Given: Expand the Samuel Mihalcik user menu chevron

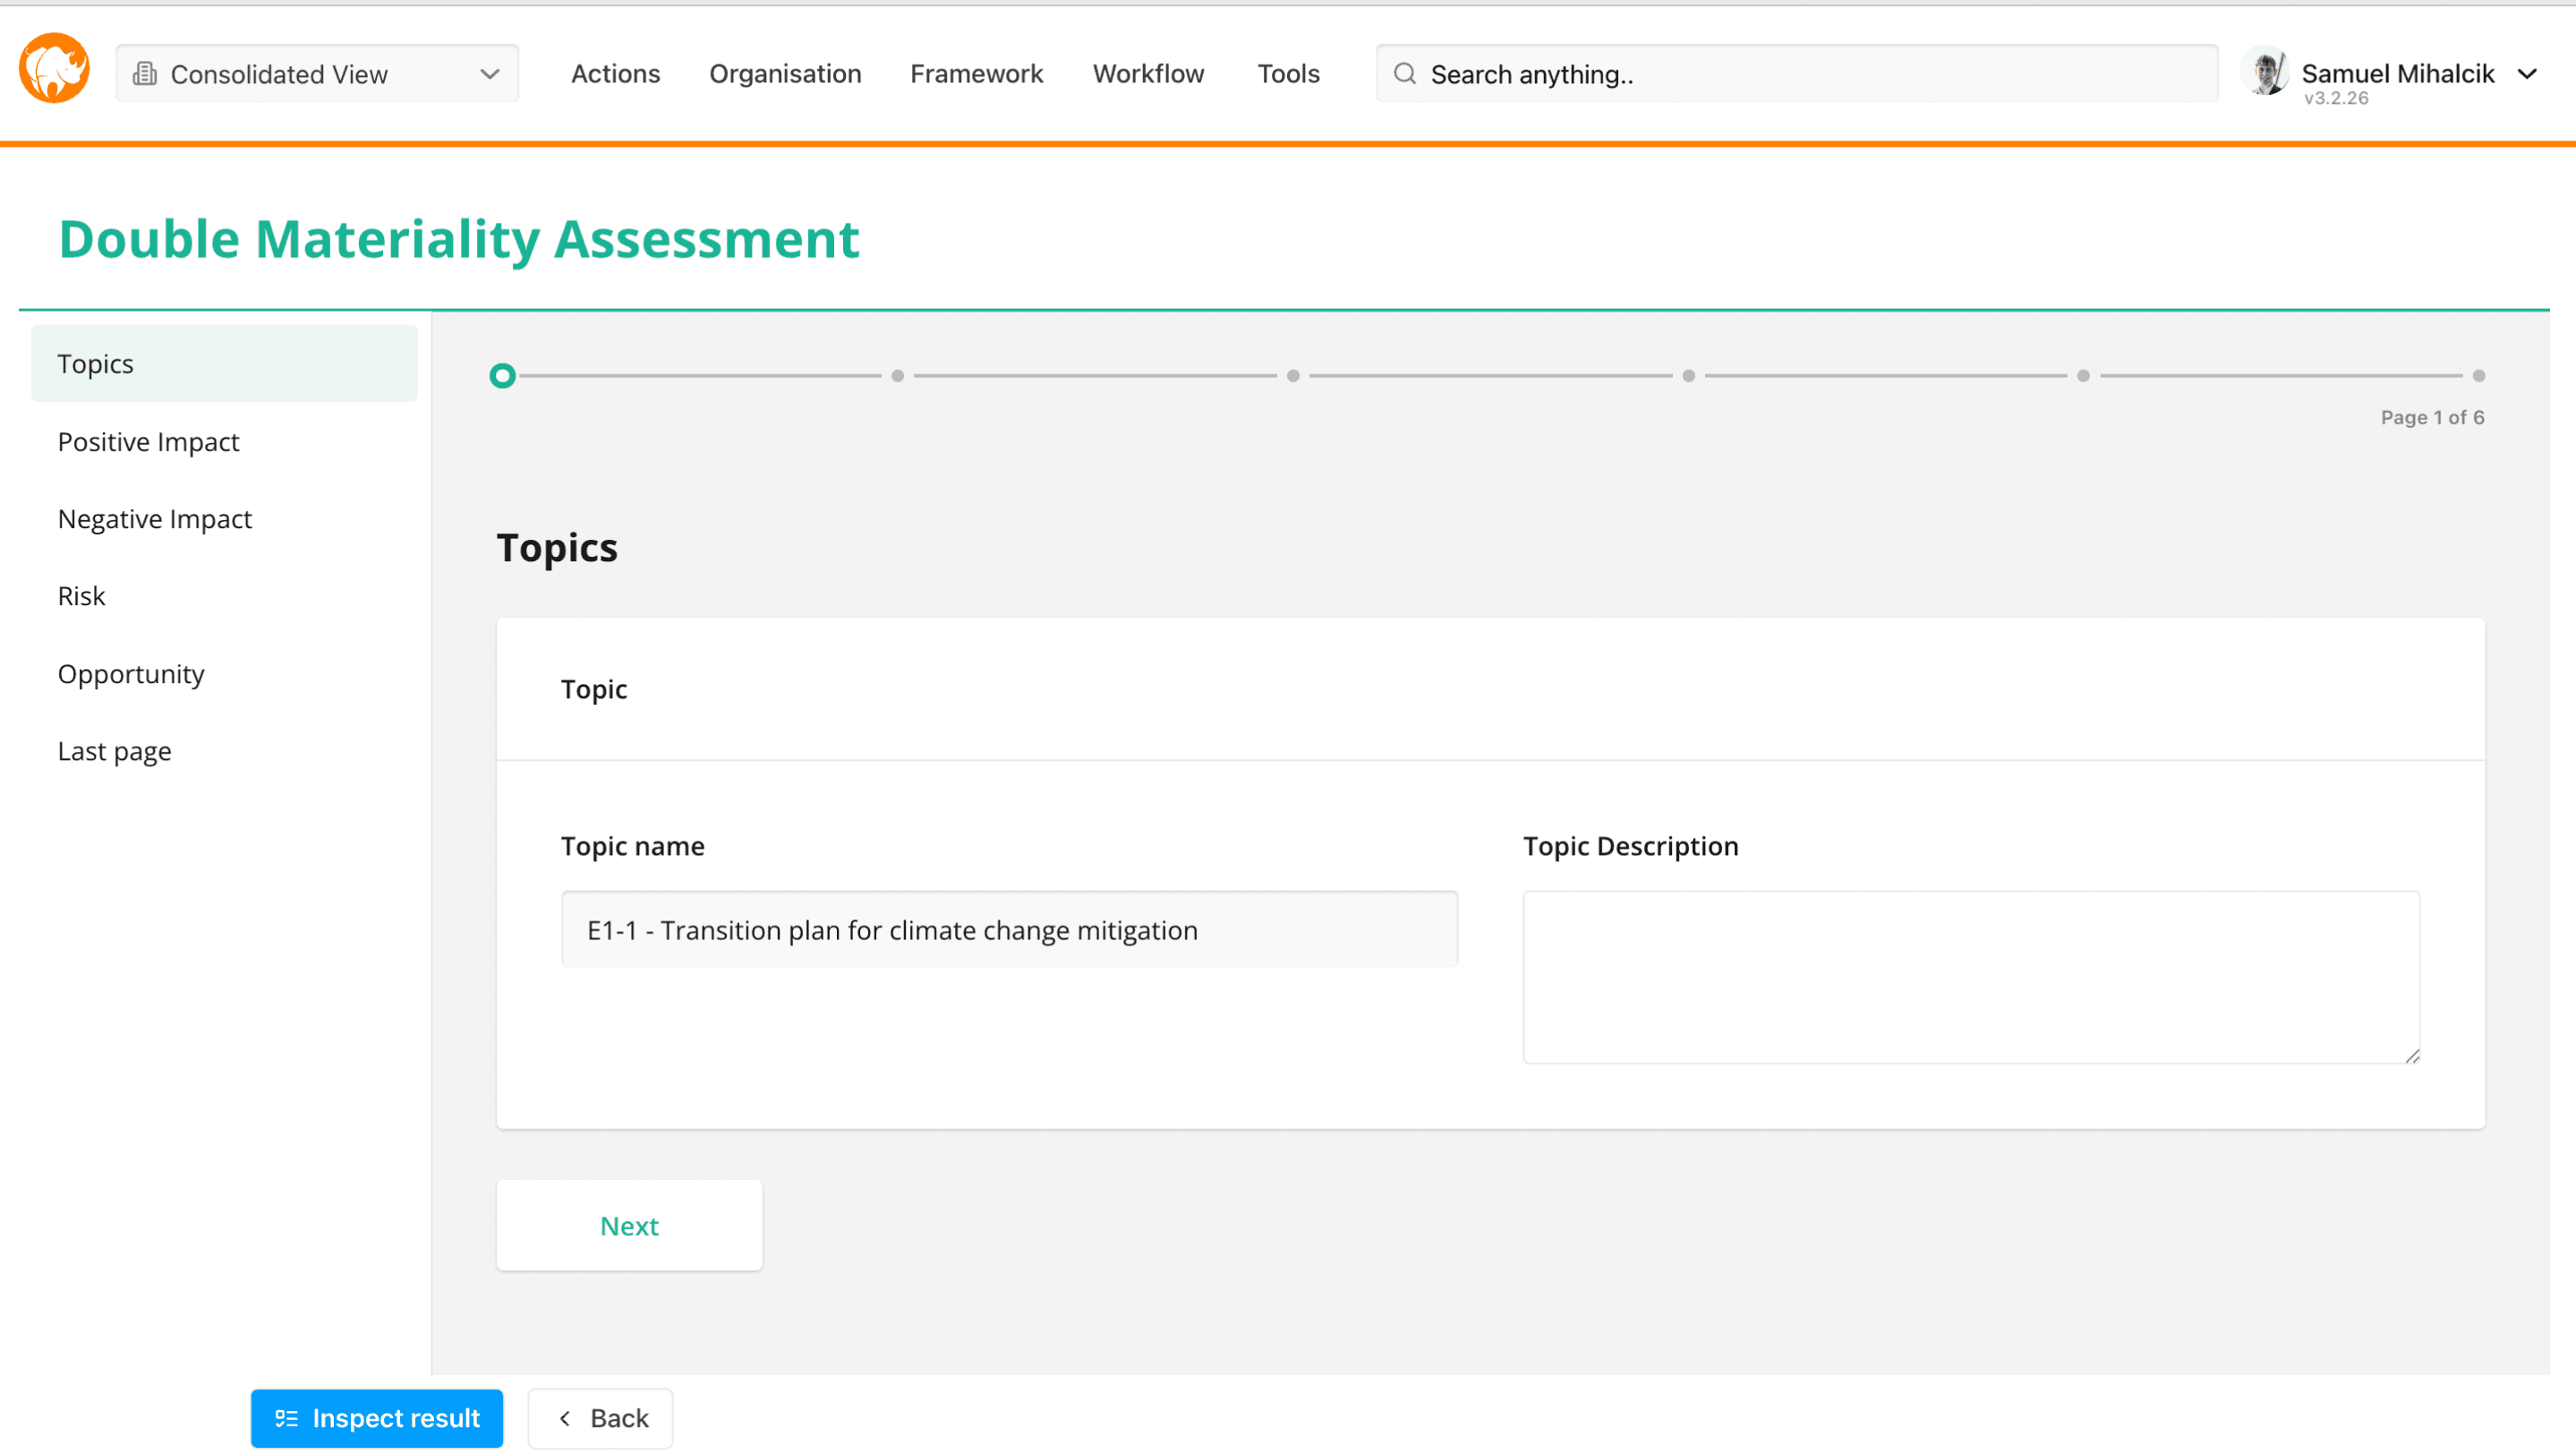Looking at the screenshot, I should [2527, 74].
